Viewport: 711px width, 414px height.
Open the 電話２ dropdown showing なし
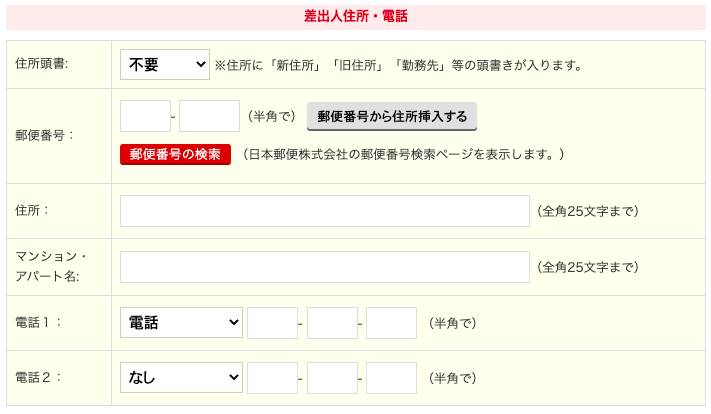(x=181, y=378)
